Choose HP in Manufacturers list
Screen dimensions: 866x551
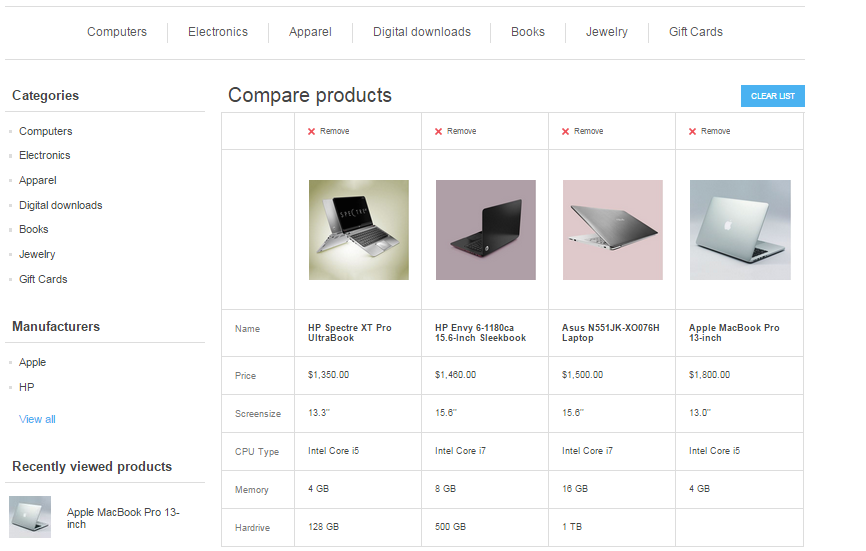27,387
